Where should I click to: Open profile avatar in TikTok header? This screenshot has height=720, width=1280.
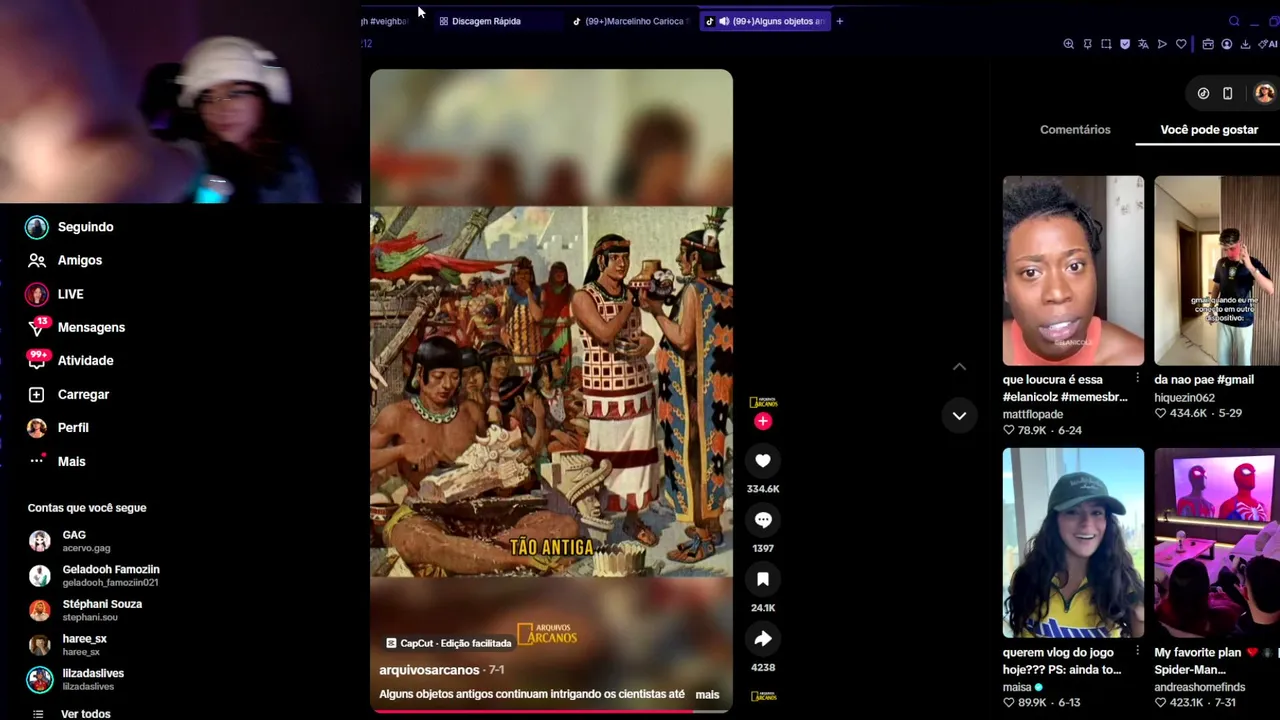pos(1265,93)
